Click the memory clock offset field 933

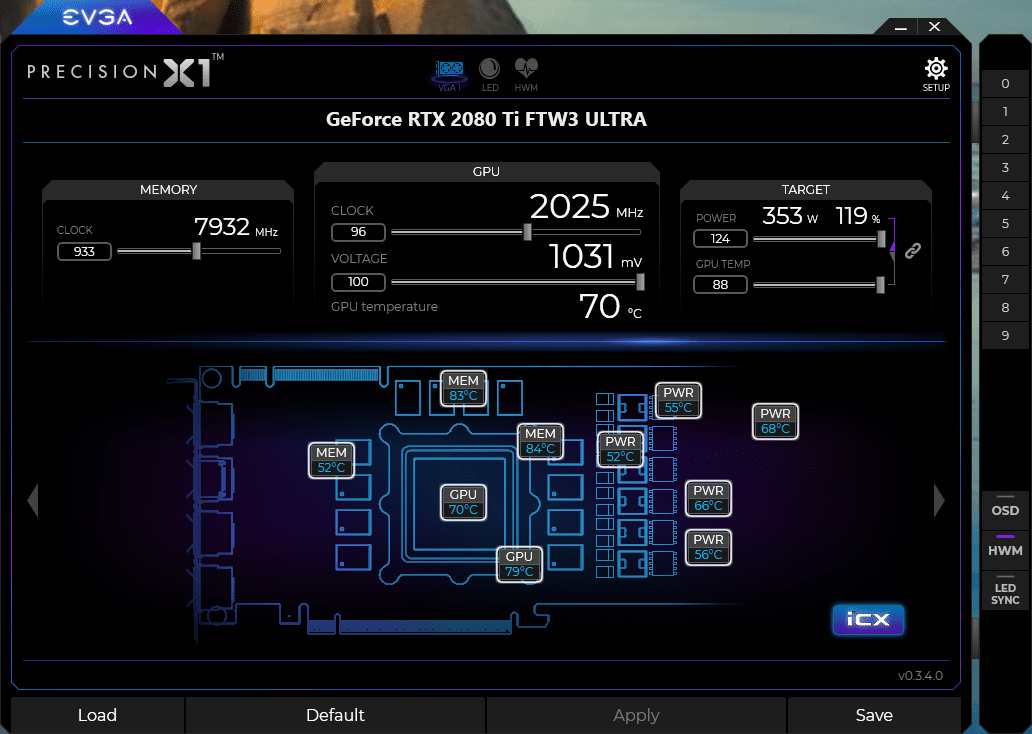click(84, 251)
